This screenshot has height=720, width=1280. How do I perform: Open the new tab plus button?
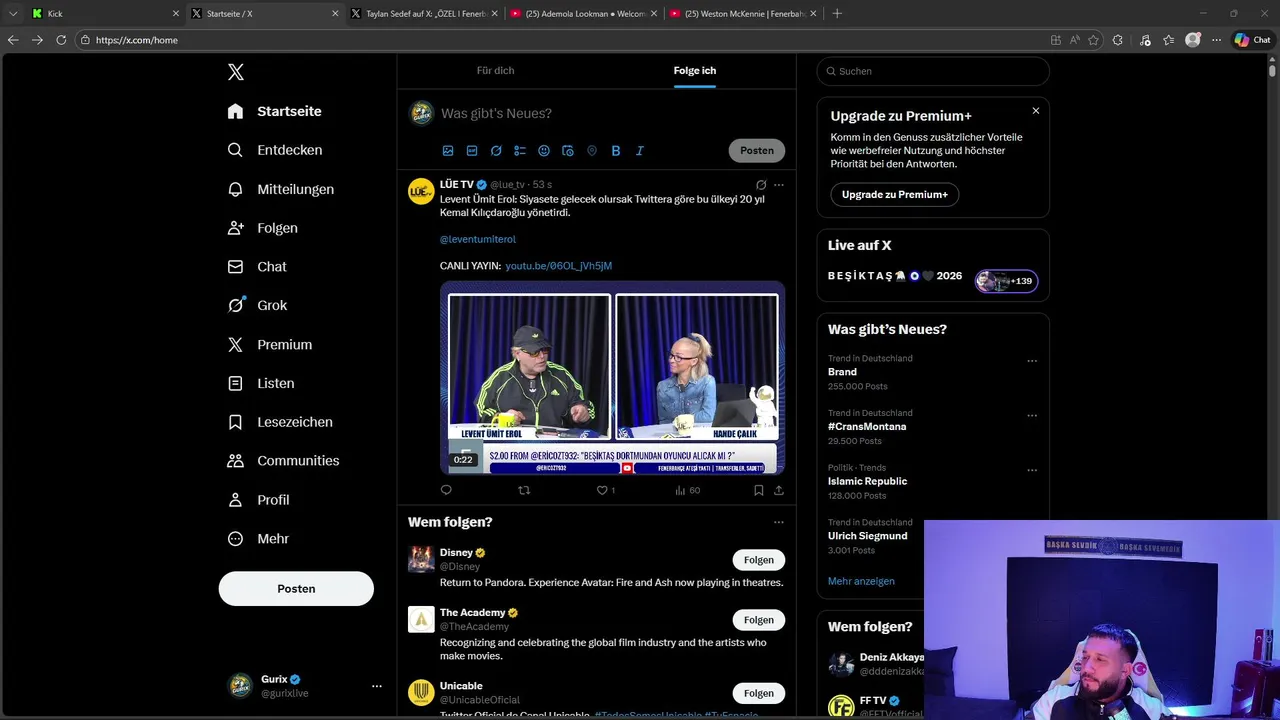[x=837, y=14]
